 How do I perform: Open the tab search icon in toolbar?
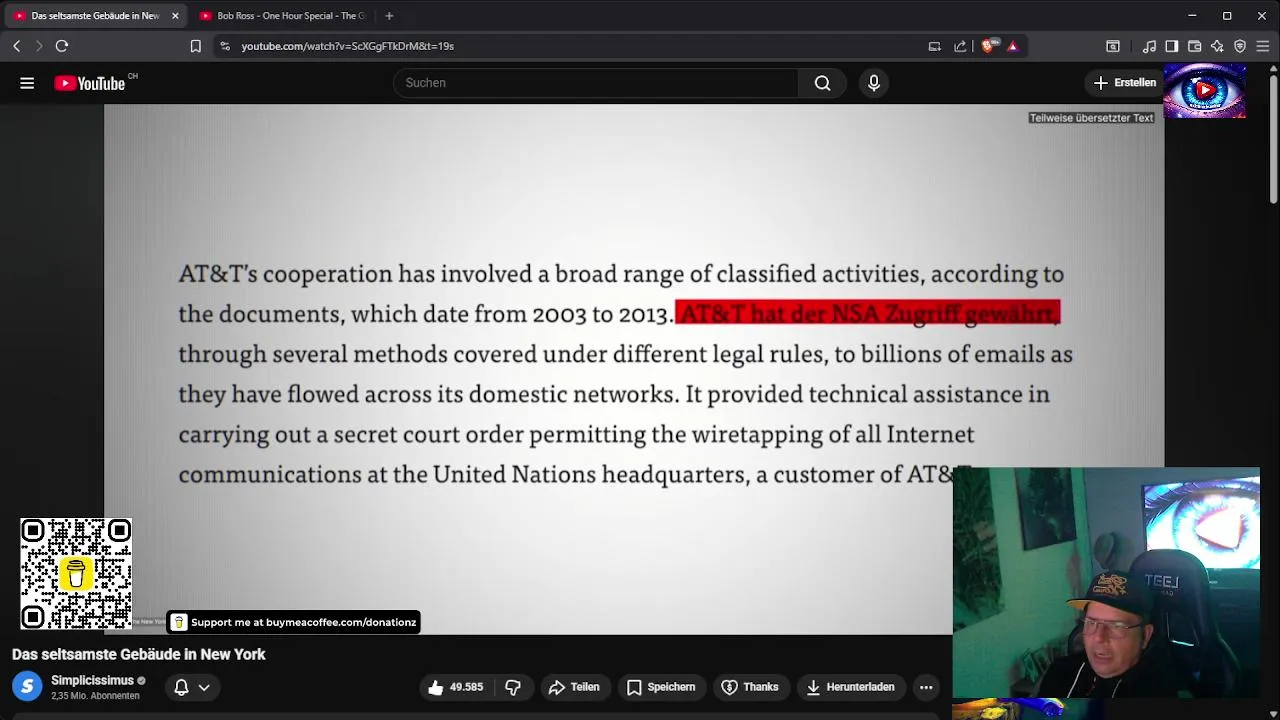pos(1112,46)
